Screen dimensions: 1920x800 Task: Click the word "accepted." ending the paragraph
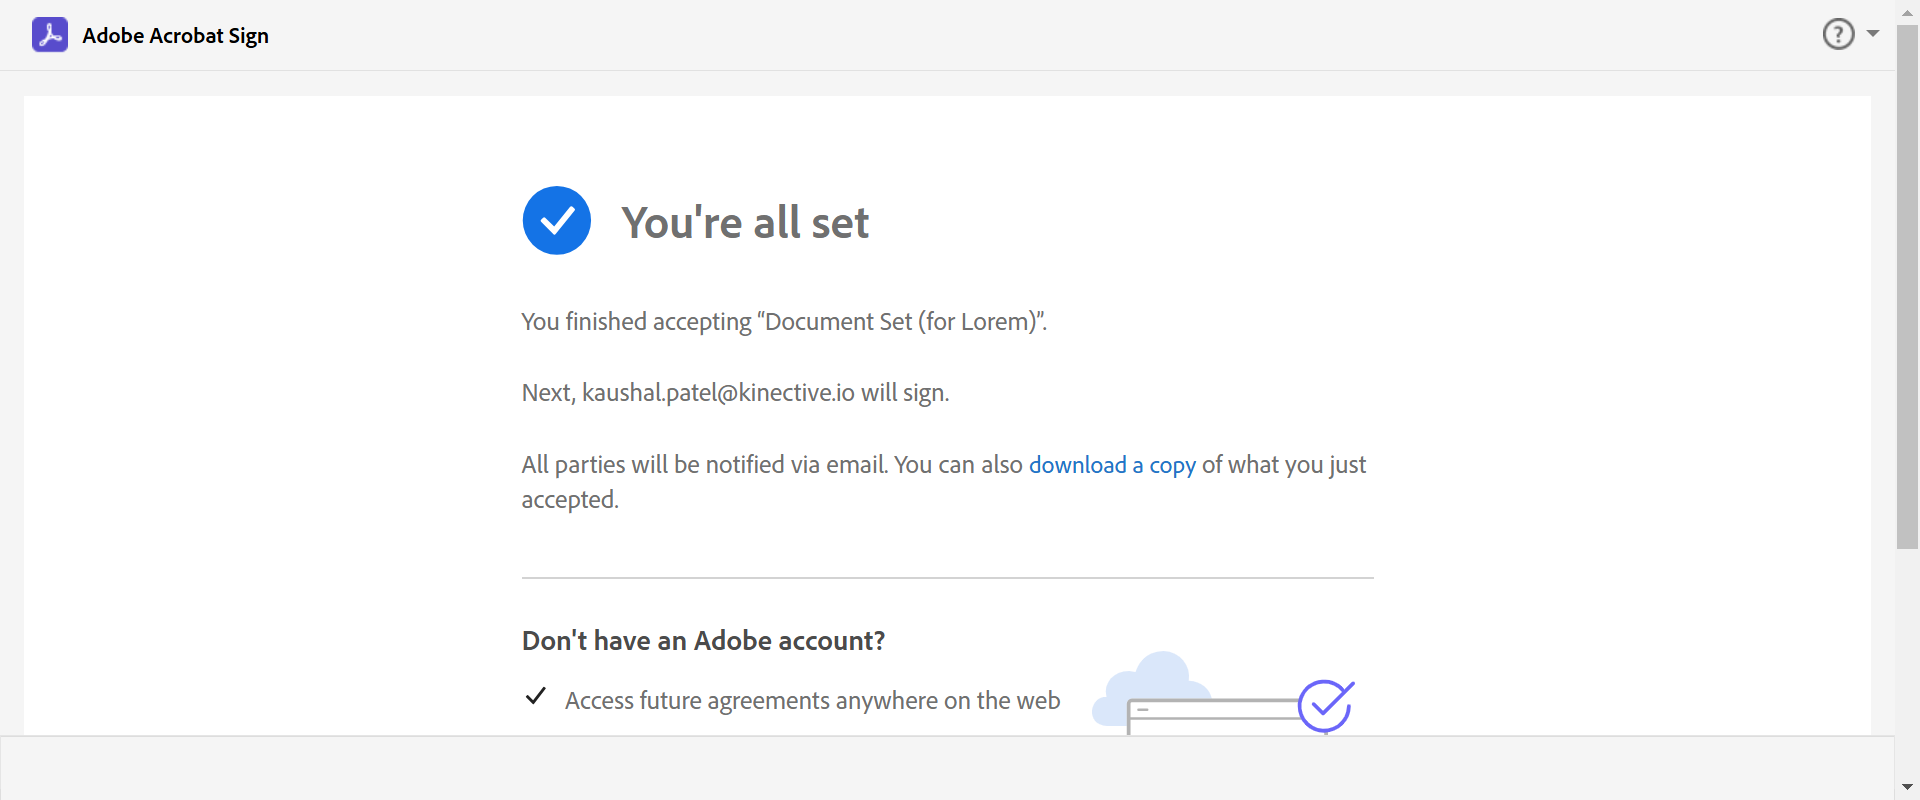click(570, 500)
